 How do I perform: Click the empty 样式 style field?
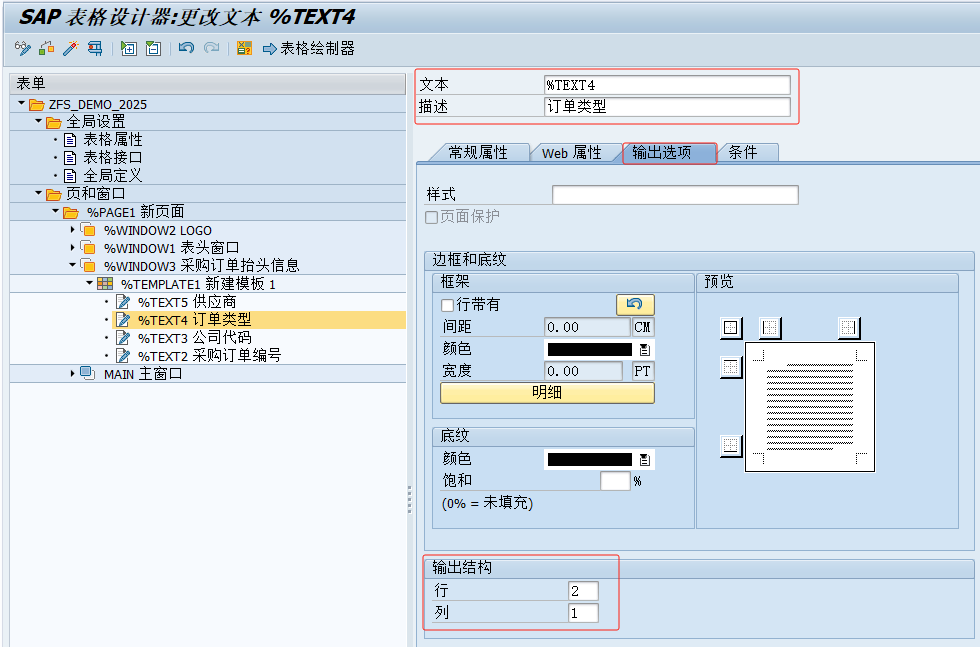[x=675, y=194]
